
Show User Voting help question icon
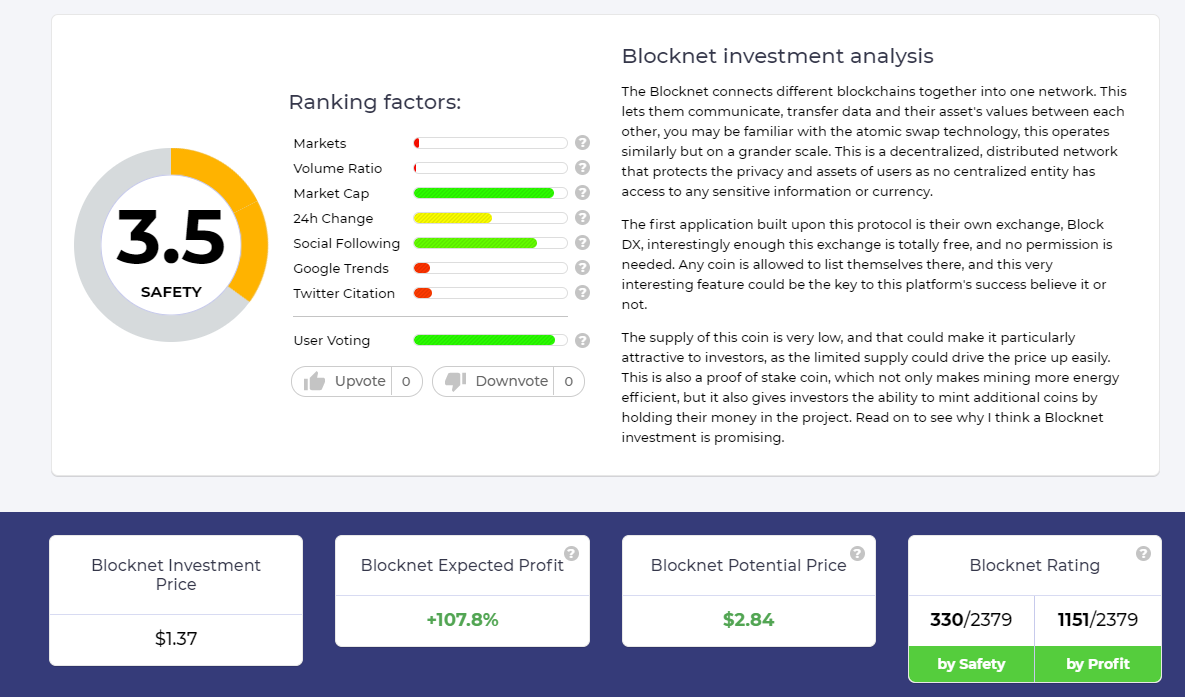[x=582, y=340]
